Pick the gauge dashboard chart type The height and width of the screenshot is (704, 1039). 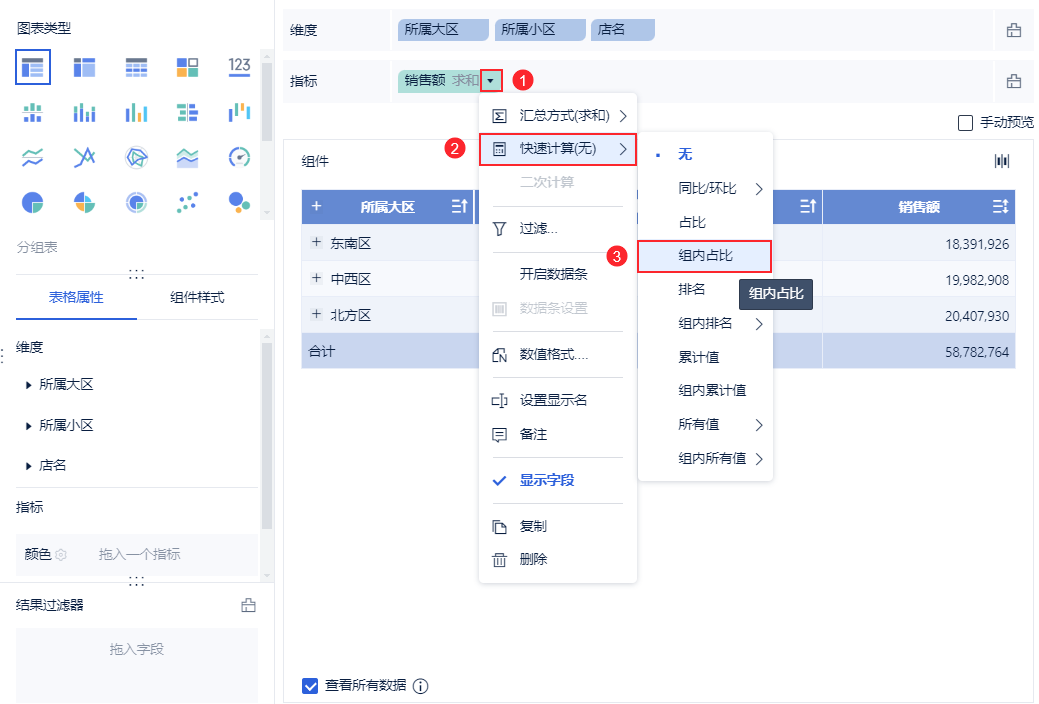239,157
